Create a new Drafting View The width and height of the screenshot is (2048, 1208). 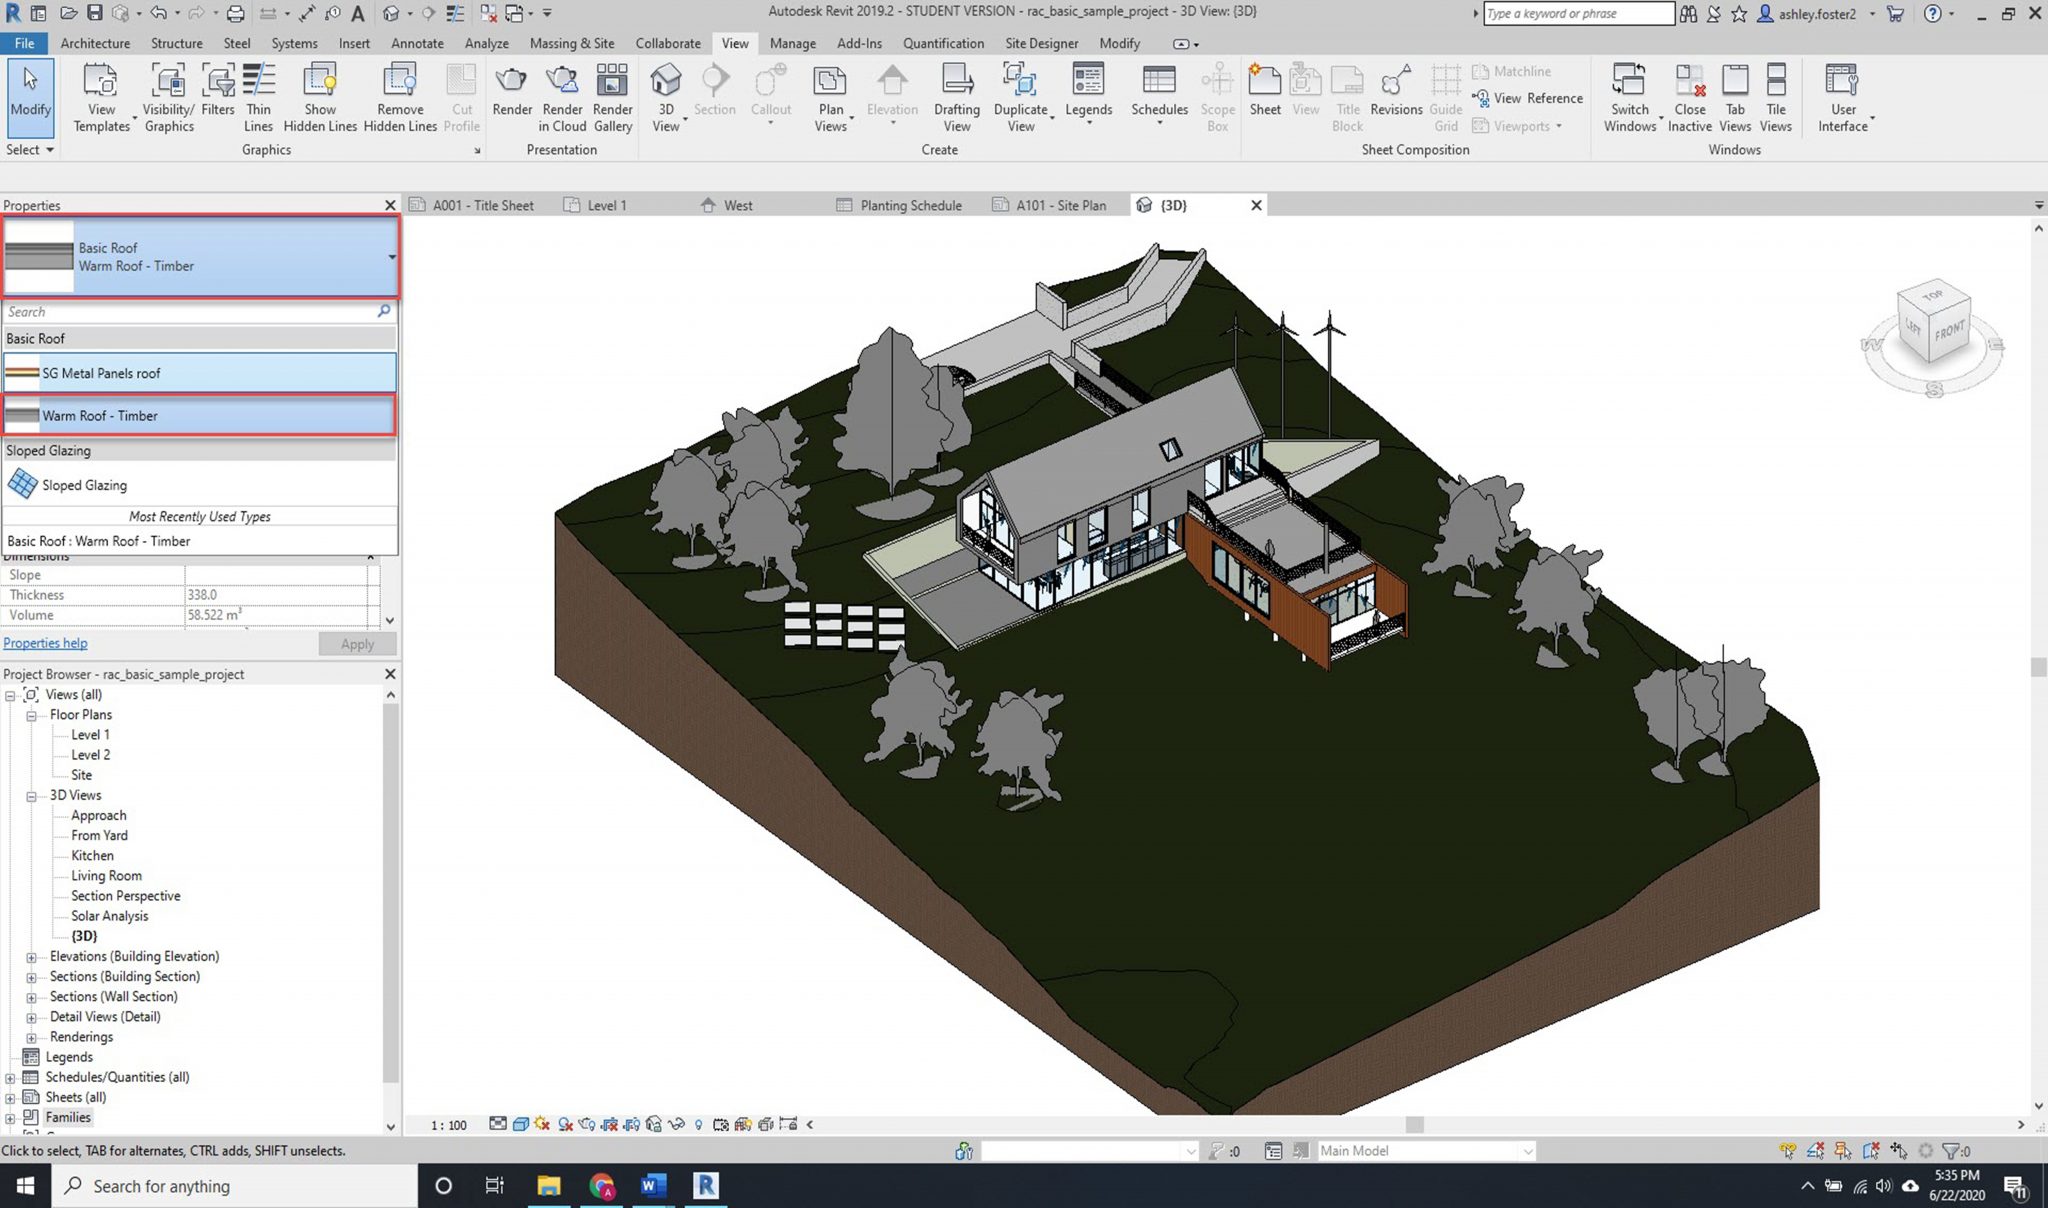[x=956, y=95]
